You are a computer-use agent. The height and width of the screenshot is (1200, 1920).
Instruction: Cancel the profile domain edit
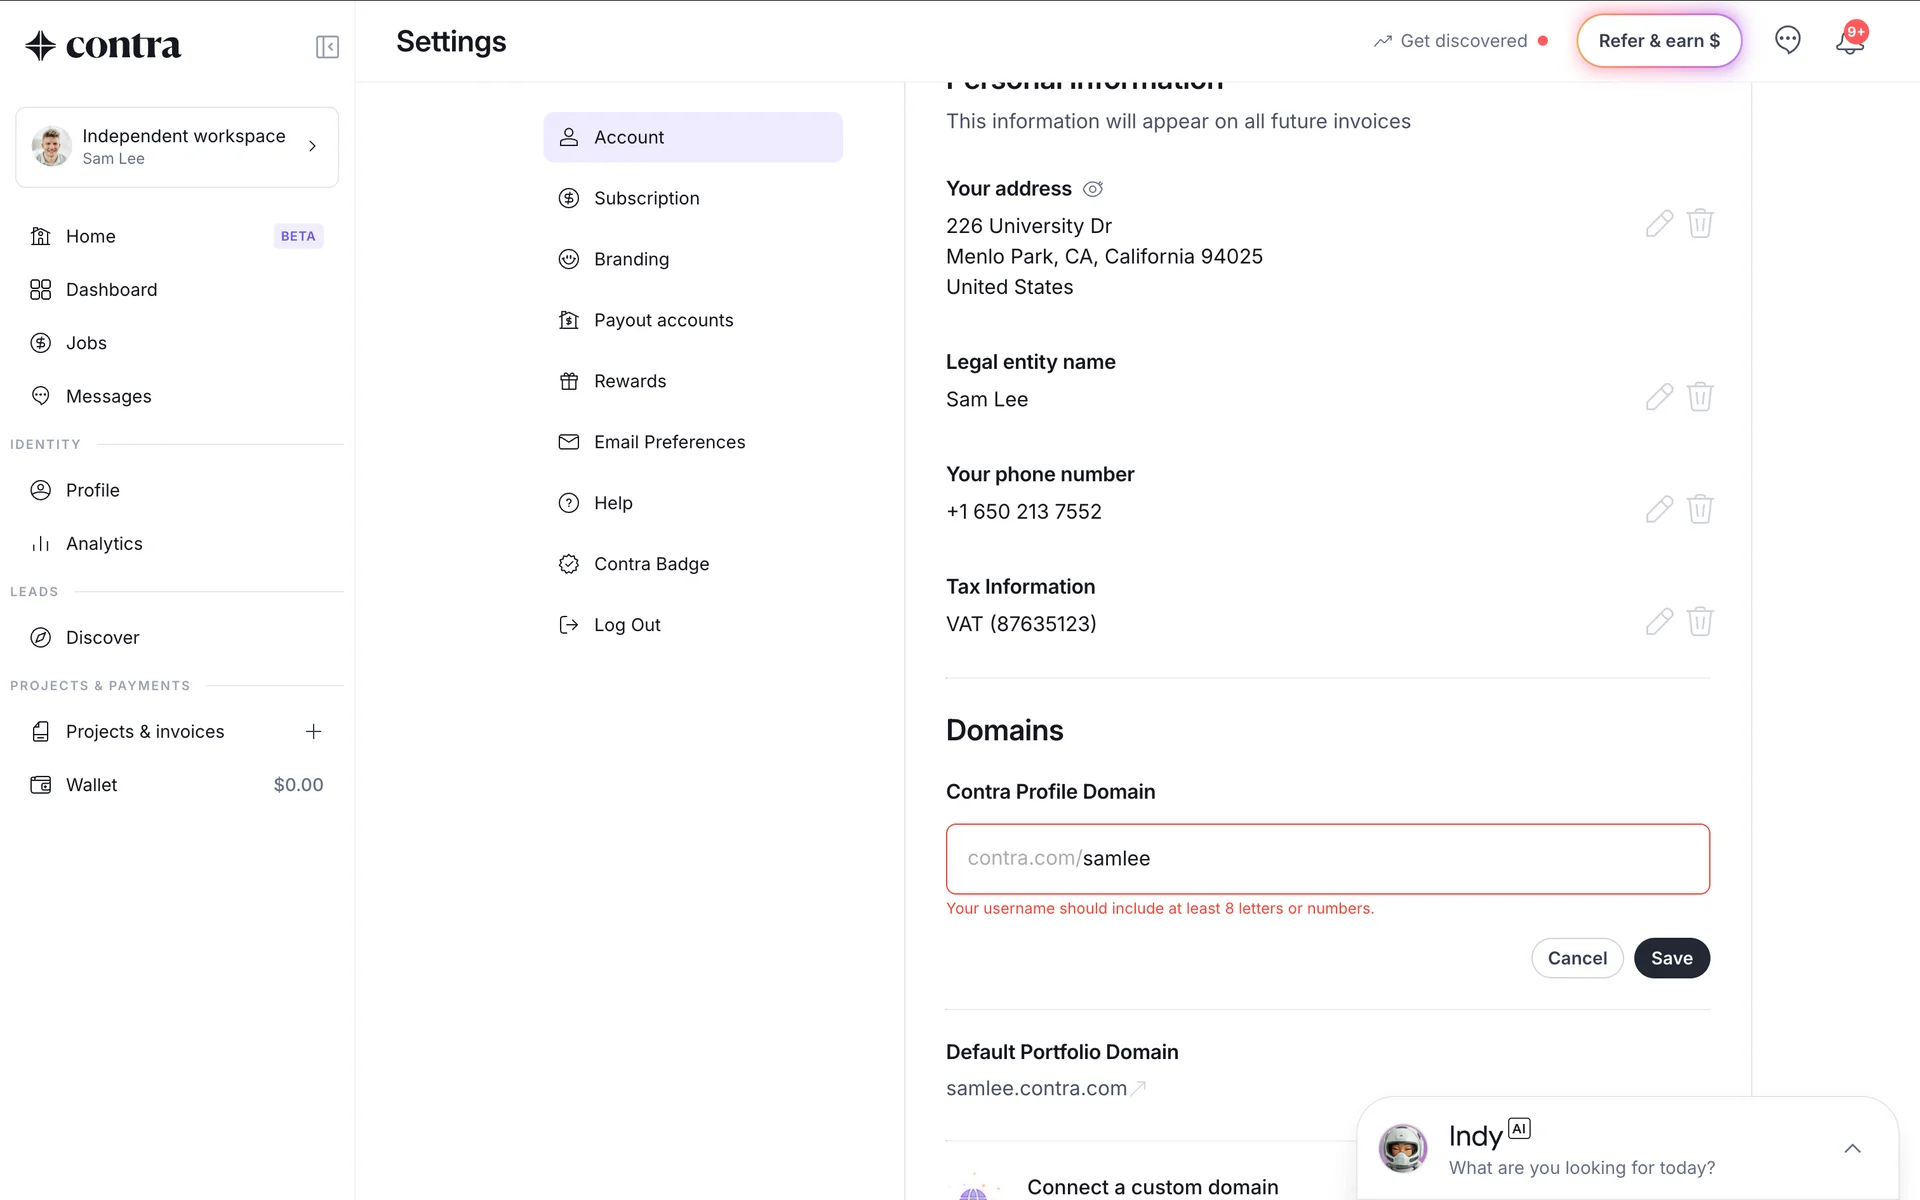coord(1577,958)
